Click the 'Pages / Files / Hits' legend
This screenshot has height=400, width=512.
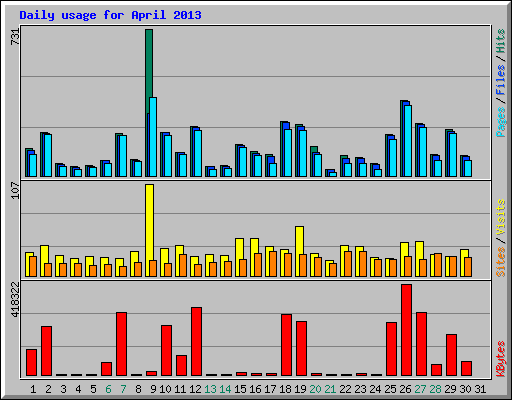coord(500,83)
